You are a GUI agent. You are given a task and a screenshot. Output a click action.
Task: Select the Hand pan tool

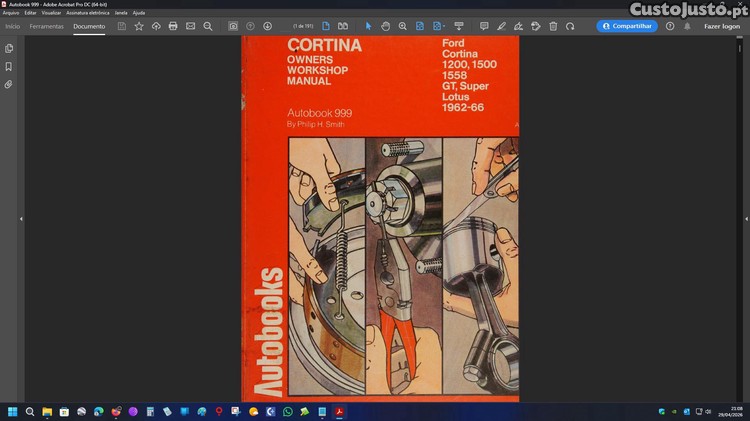385,26
